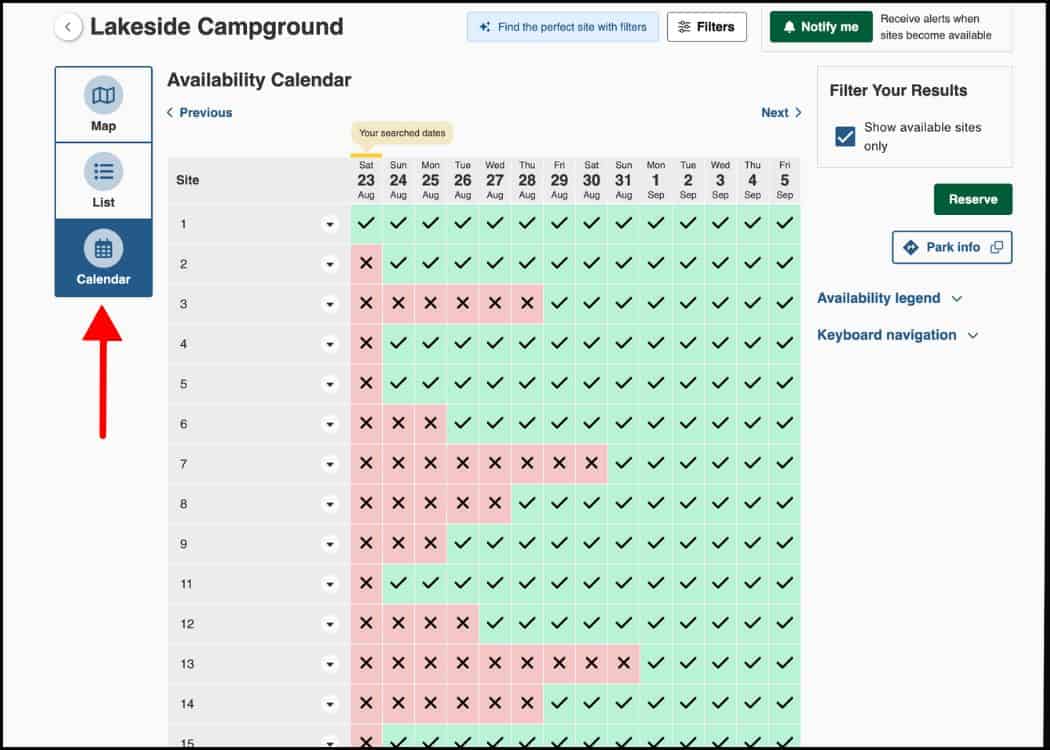Click Find the perfect site with filters
Image resolution: width=1050 pixels, height=750 pixels.
click(x=562, y=27)
